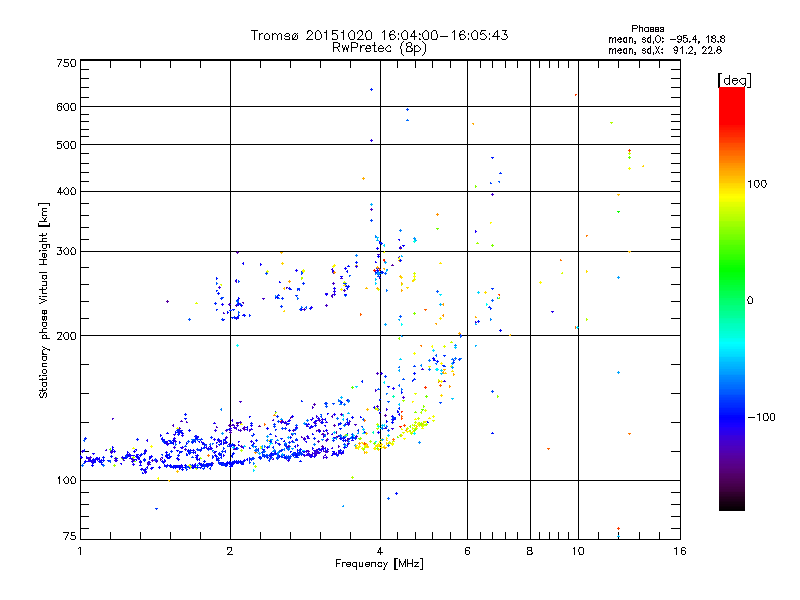This screenshot has height=600, width=800.
Task: Click the colorbar tick label "0"
Action: pyautogui.click(x=750, y=301)
